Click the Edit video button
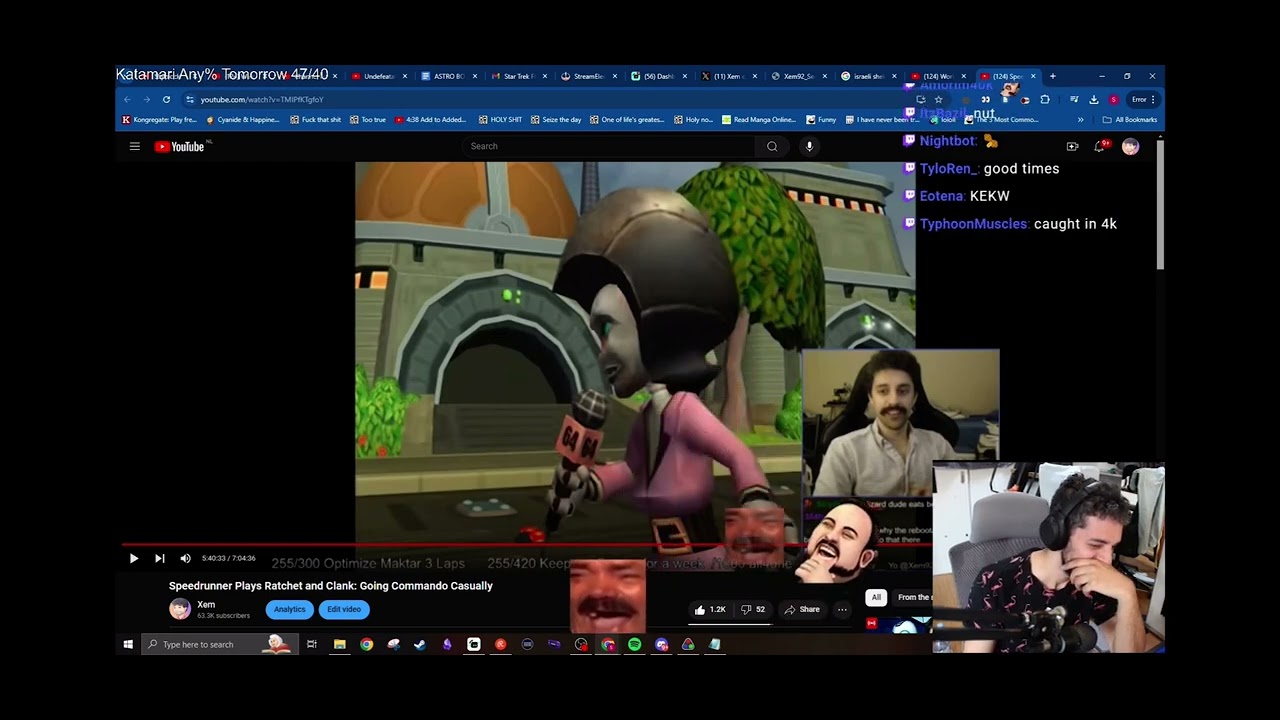Image resolution: width=1280 pixels, height=720 pixels. pos(344,609)
